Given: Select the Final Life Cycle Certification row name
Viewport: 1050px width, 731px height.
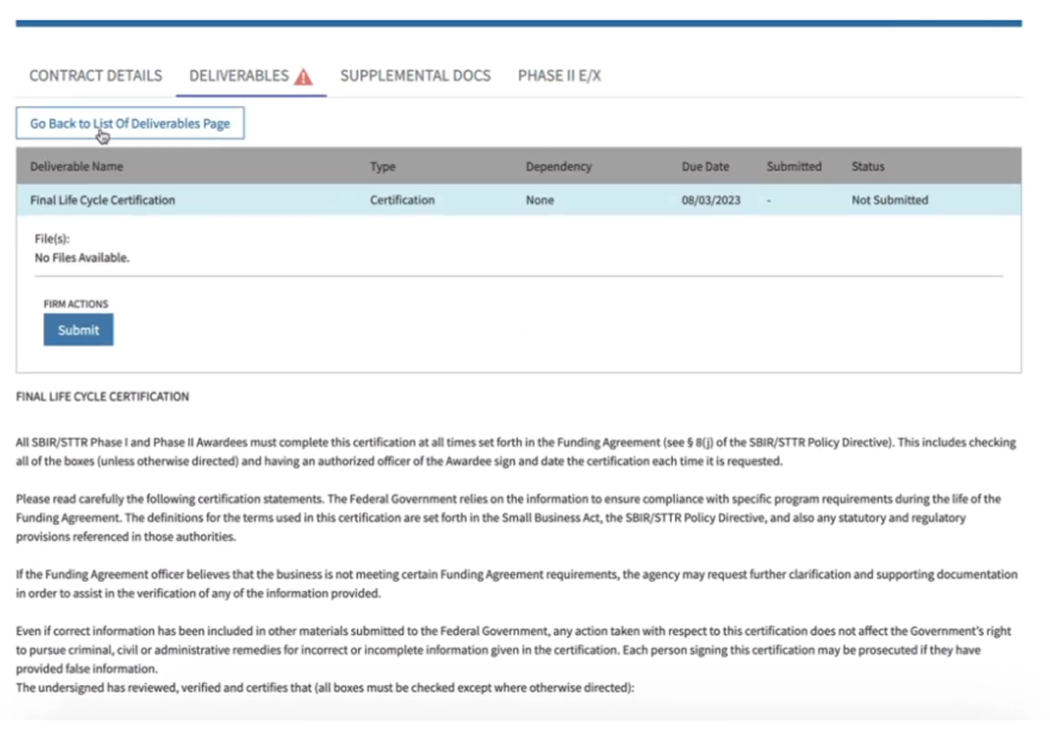Looking at the screenshot, I should (102, 200).
